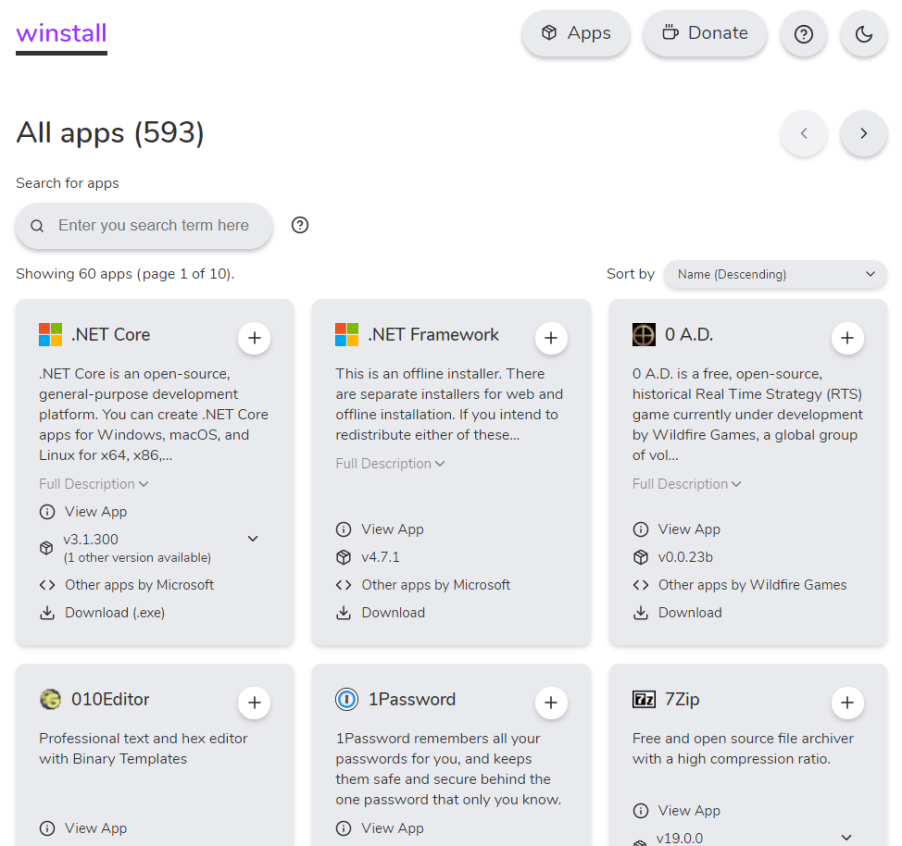
Task: Click the .NET Core title
Action: 110,335
